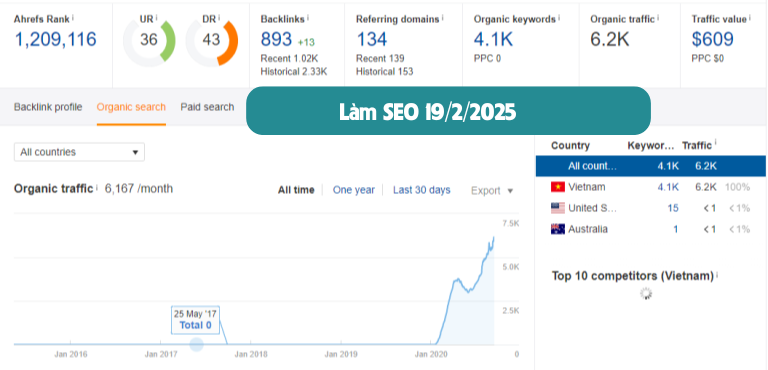The image size is (768, 370).
Task: Expand the Export menu
Action: [492, 191]
